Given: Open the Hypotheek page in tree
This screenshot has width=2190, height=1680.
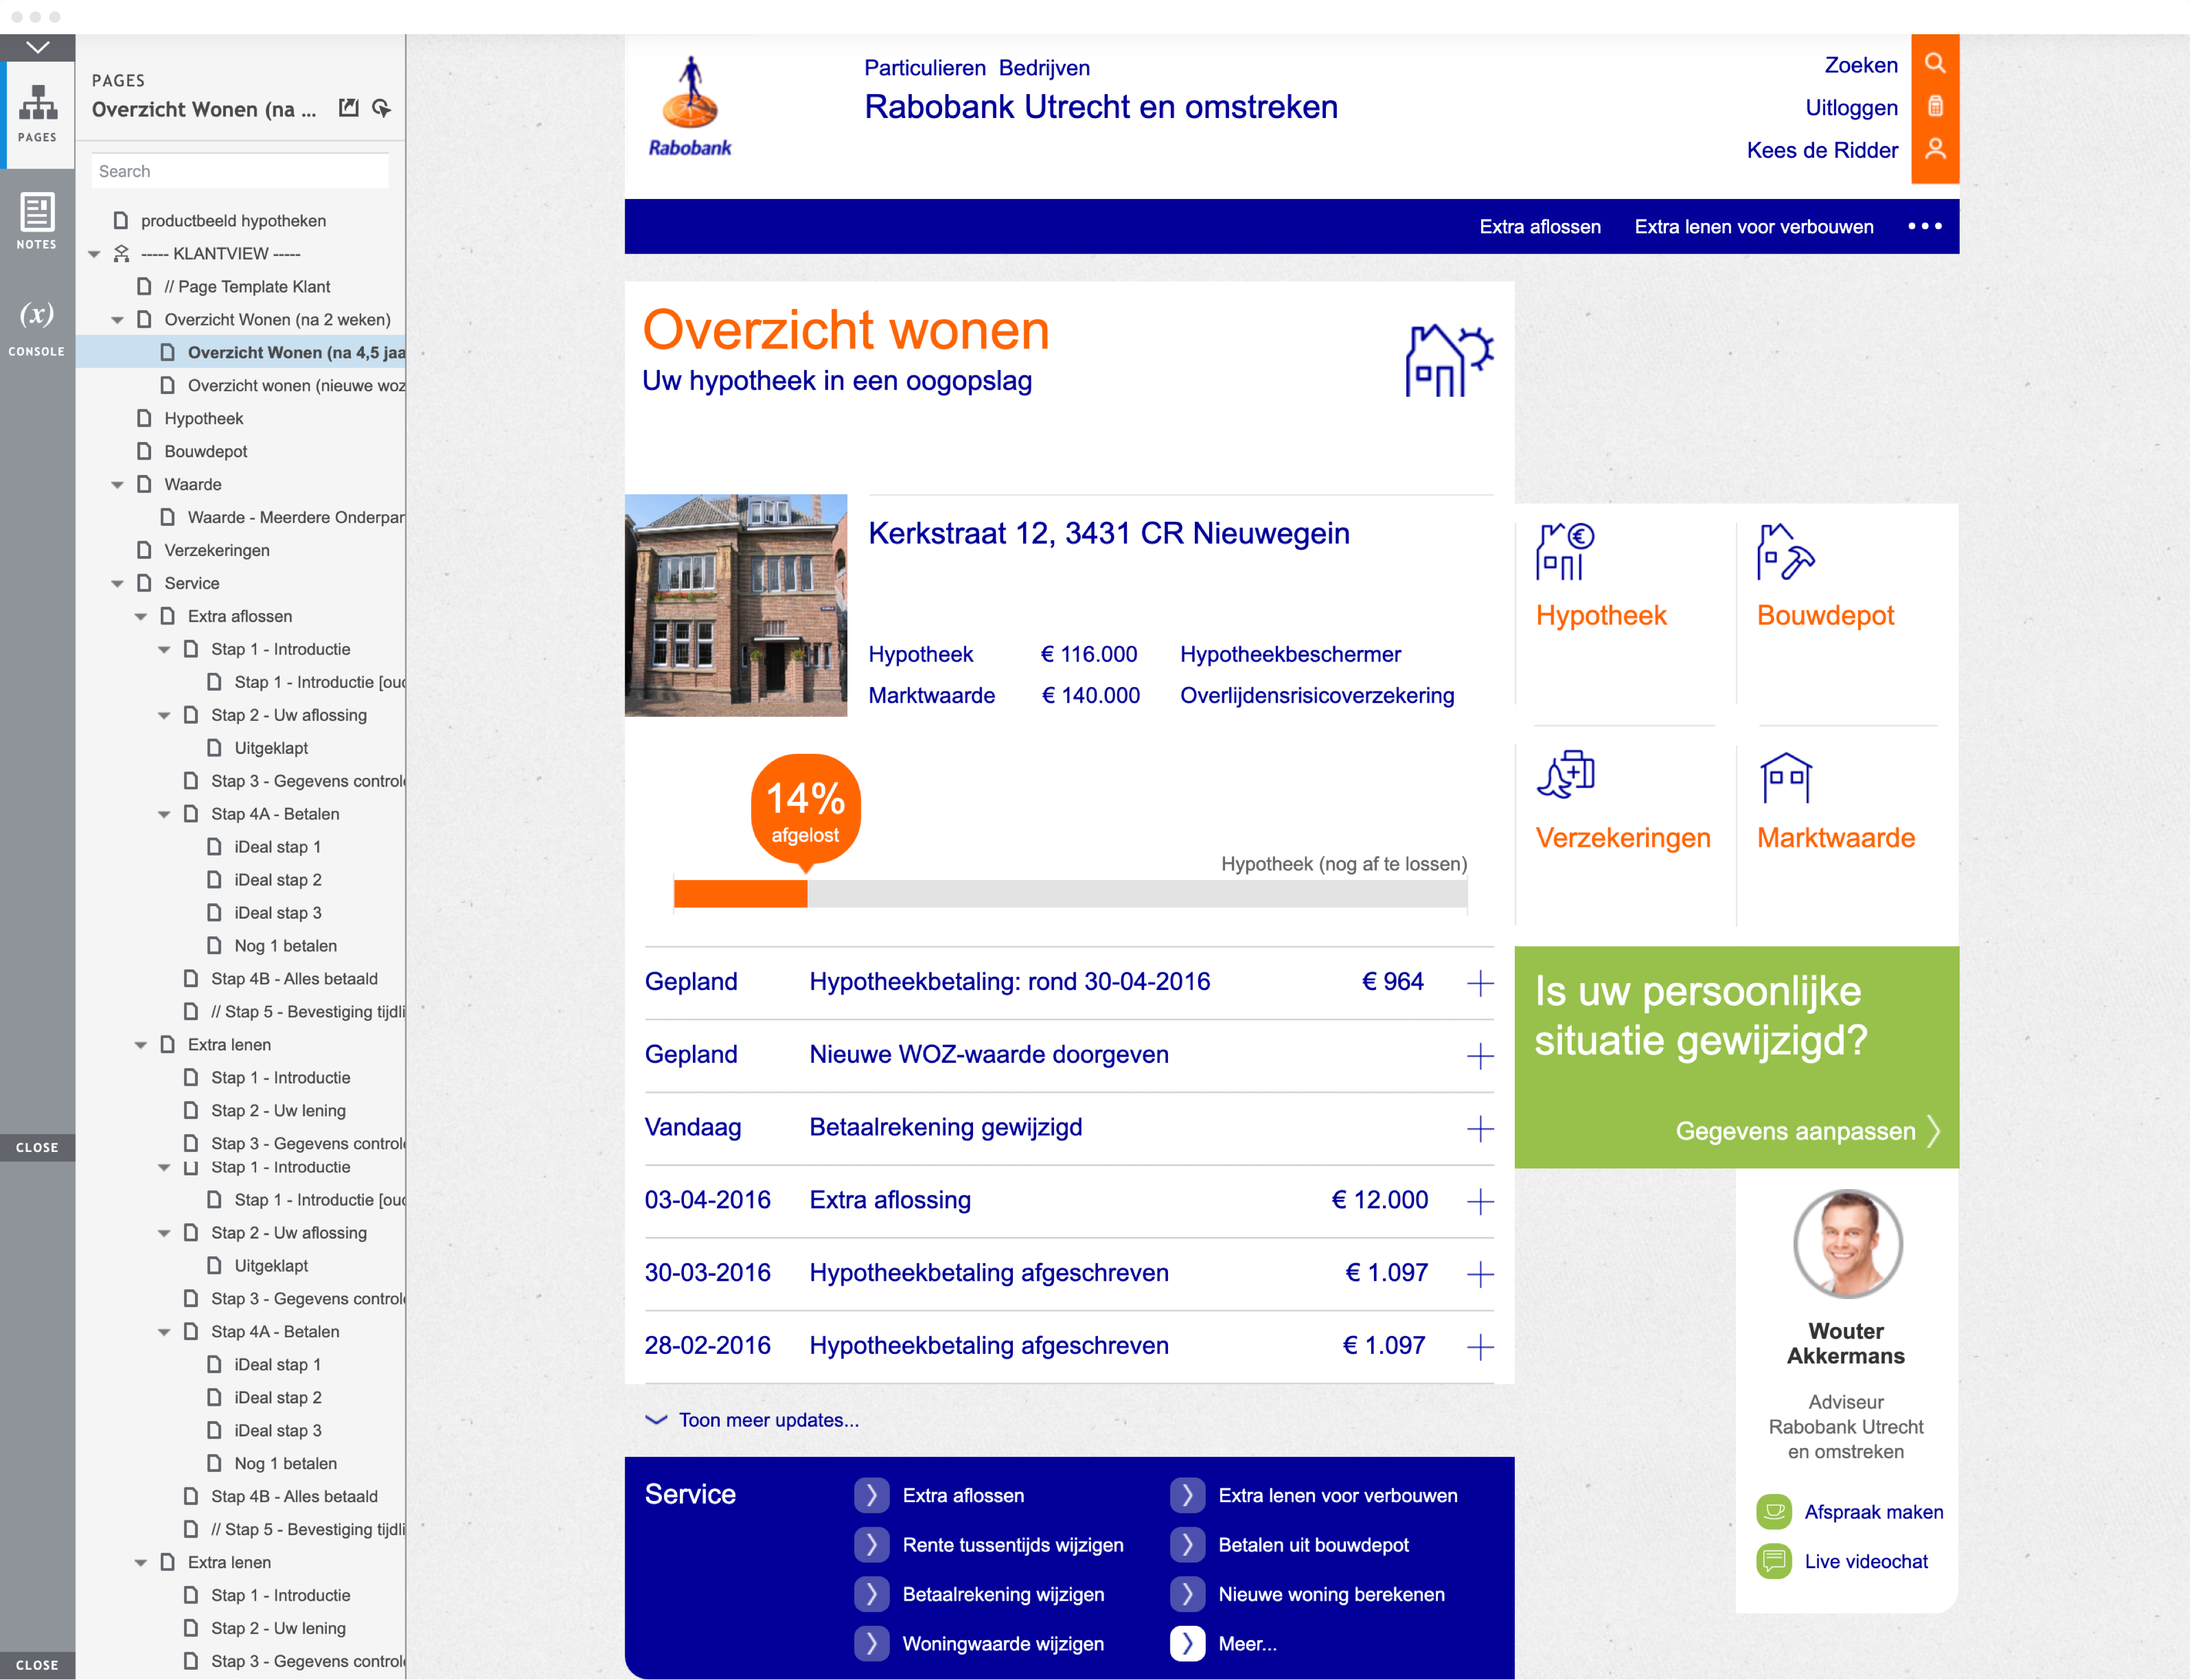Looking at the screenshot, I should point(203,418).
